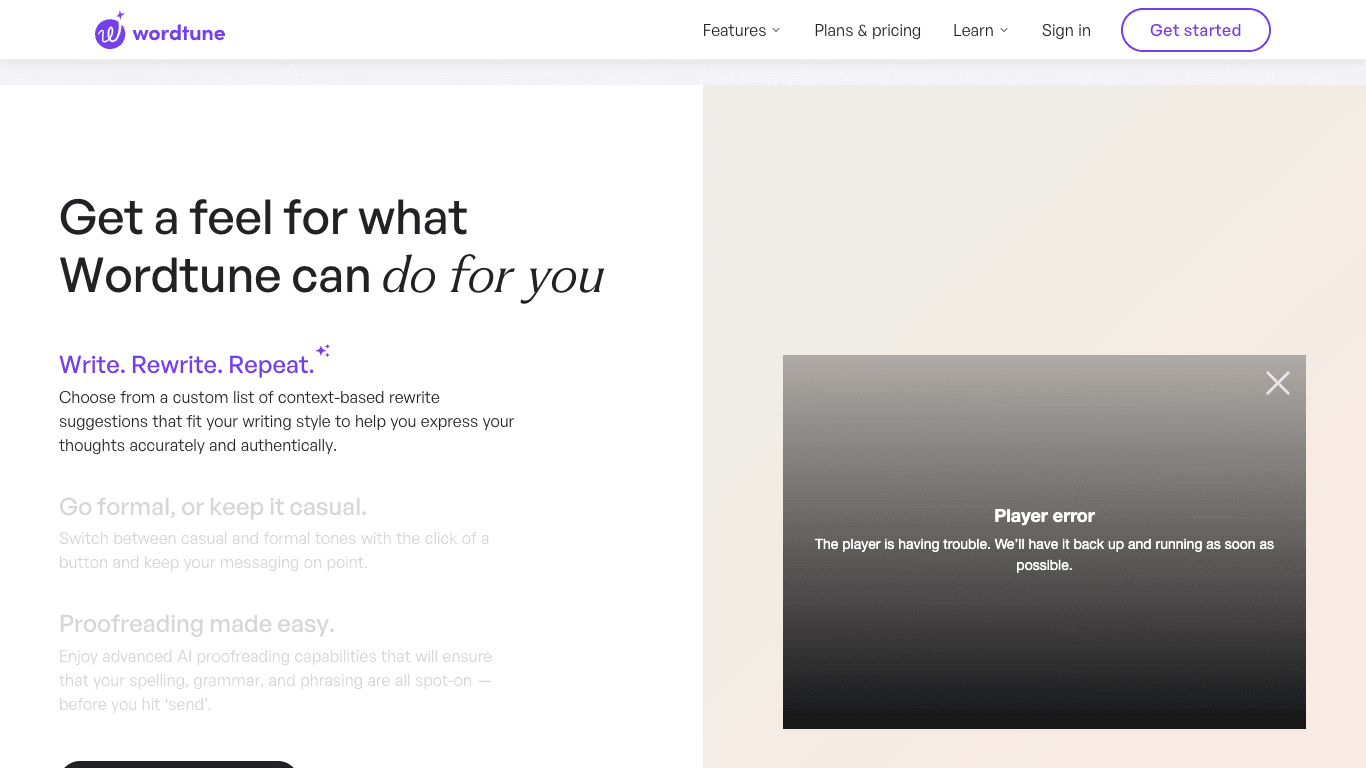Expand the Features dropdown chevron

776,31
